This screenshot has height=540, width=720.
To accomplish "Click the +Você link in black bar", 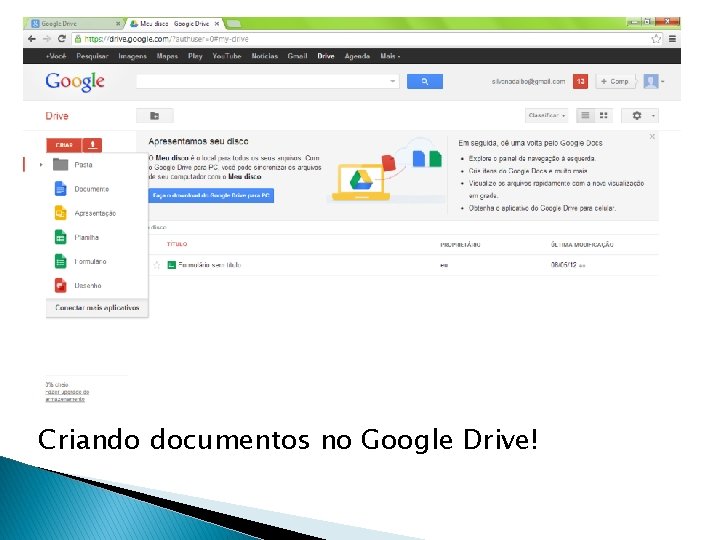I will (x=56, y=56).
